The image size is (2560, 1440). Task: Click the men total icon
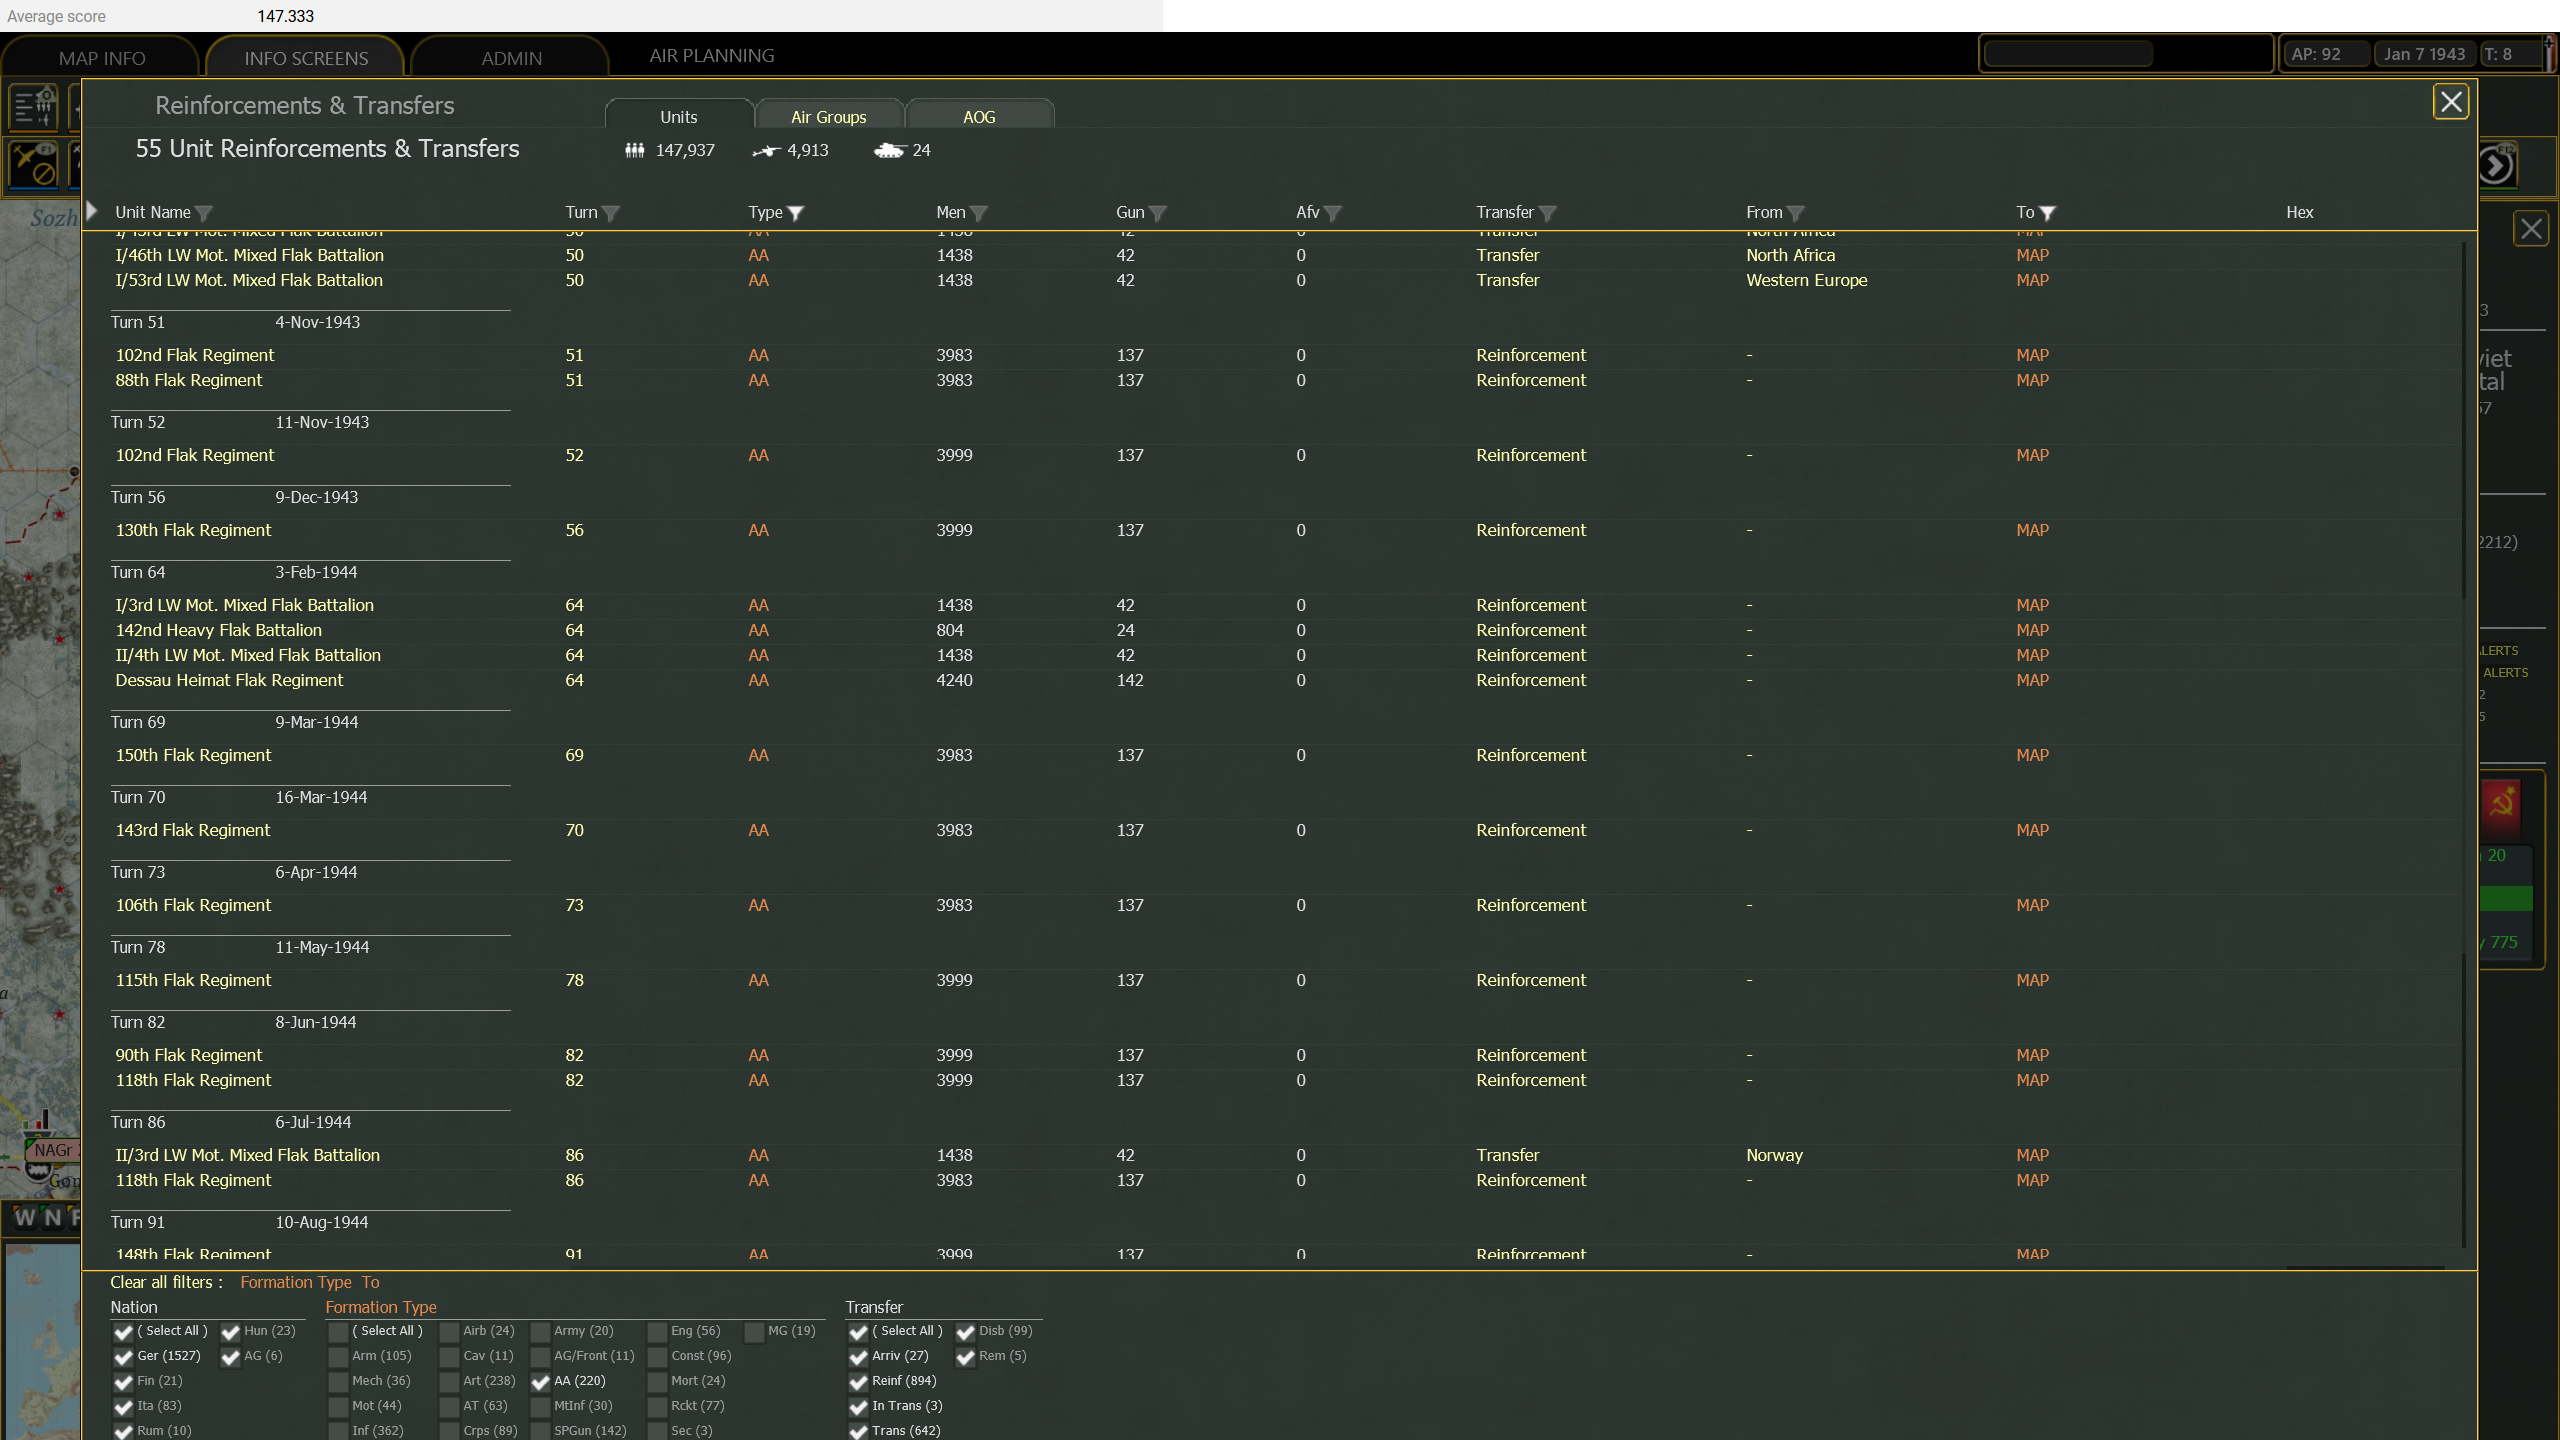[635, 150]
